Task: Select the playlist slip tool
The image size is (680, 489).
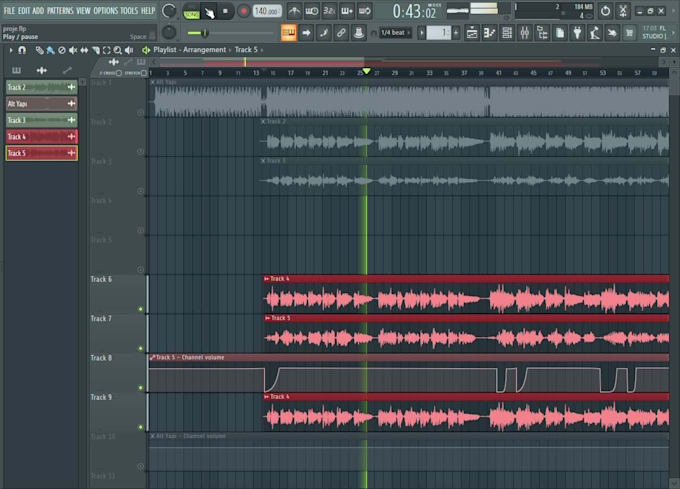Action: point(84,50)
